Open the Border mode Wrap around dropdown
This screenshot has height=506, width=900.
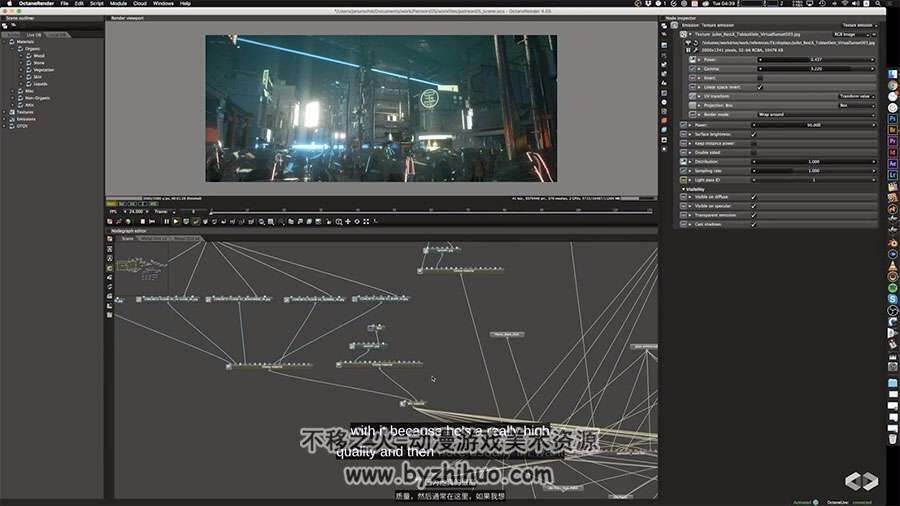click(x=817, y=115)
